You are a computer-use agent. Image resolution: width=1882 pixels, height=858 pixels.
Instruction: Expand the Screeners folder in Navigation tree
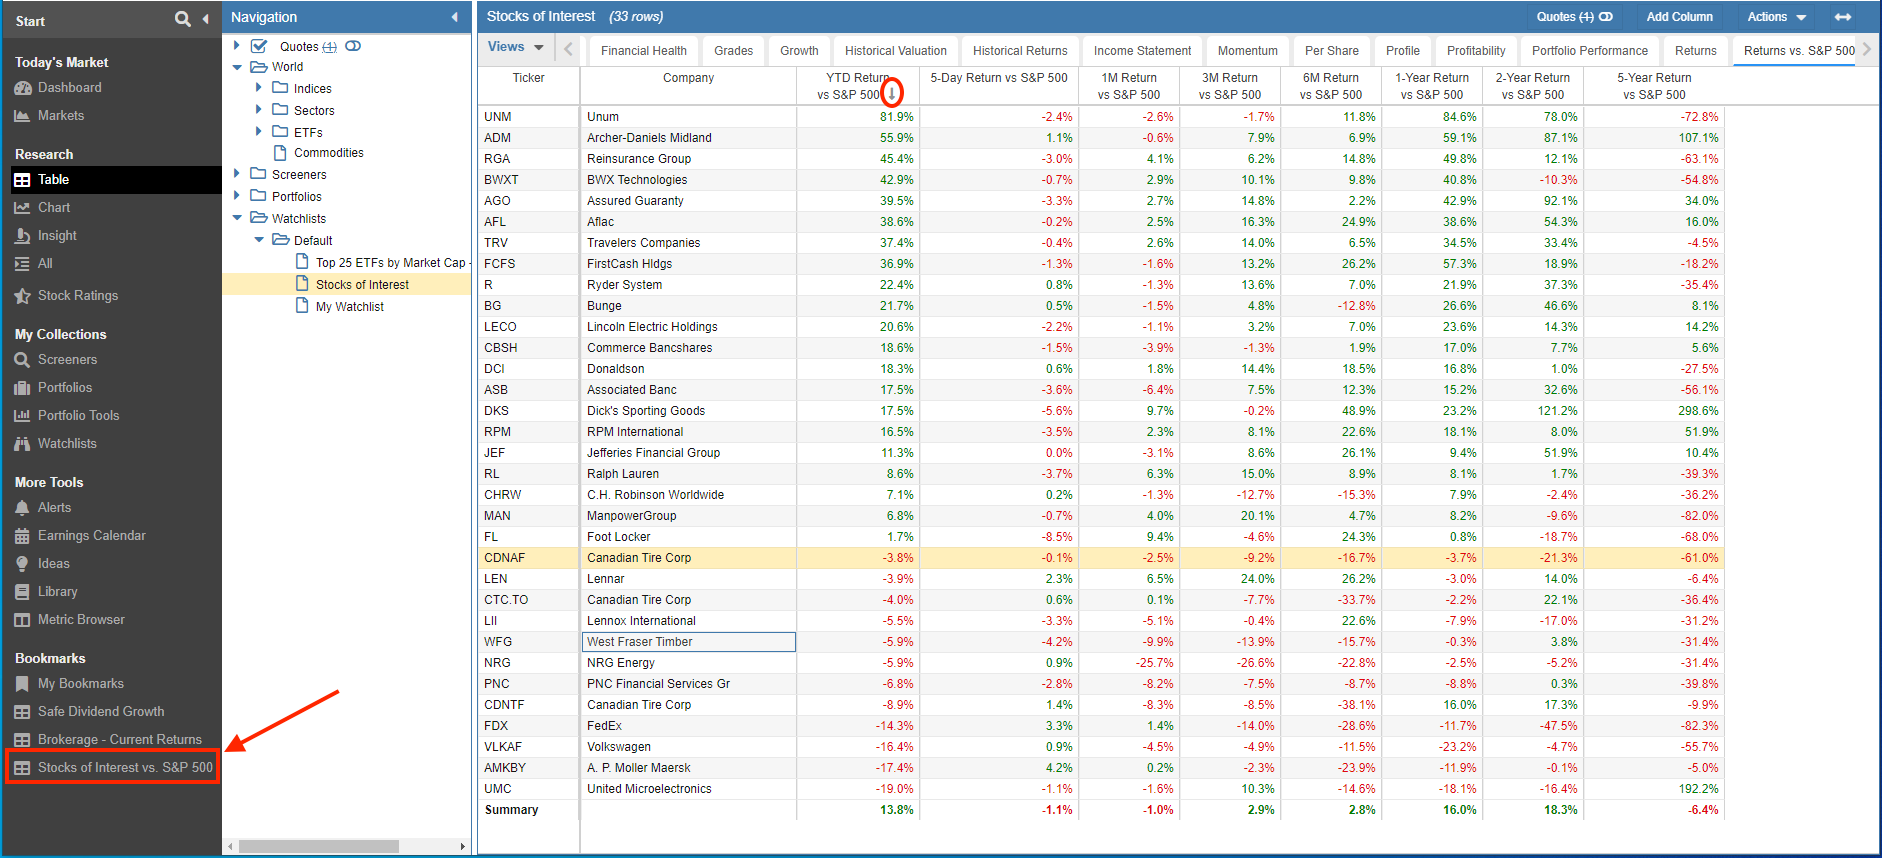[237, 174]
